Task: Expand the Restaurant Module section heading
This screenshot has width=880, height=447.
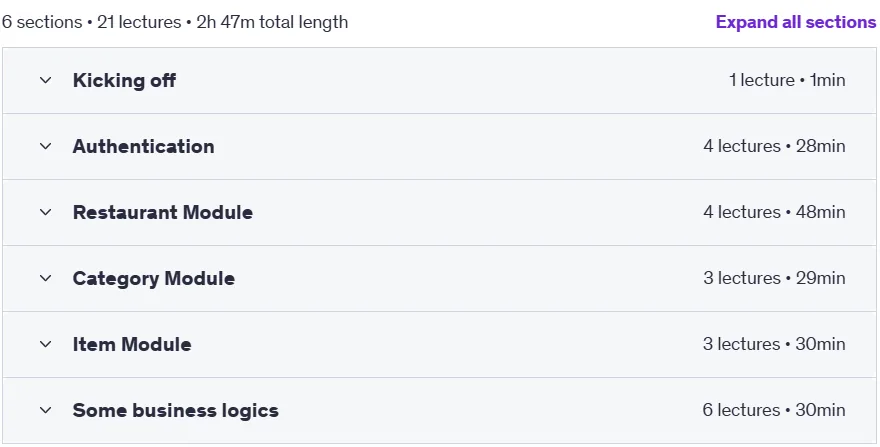Action: click(163, 212)
